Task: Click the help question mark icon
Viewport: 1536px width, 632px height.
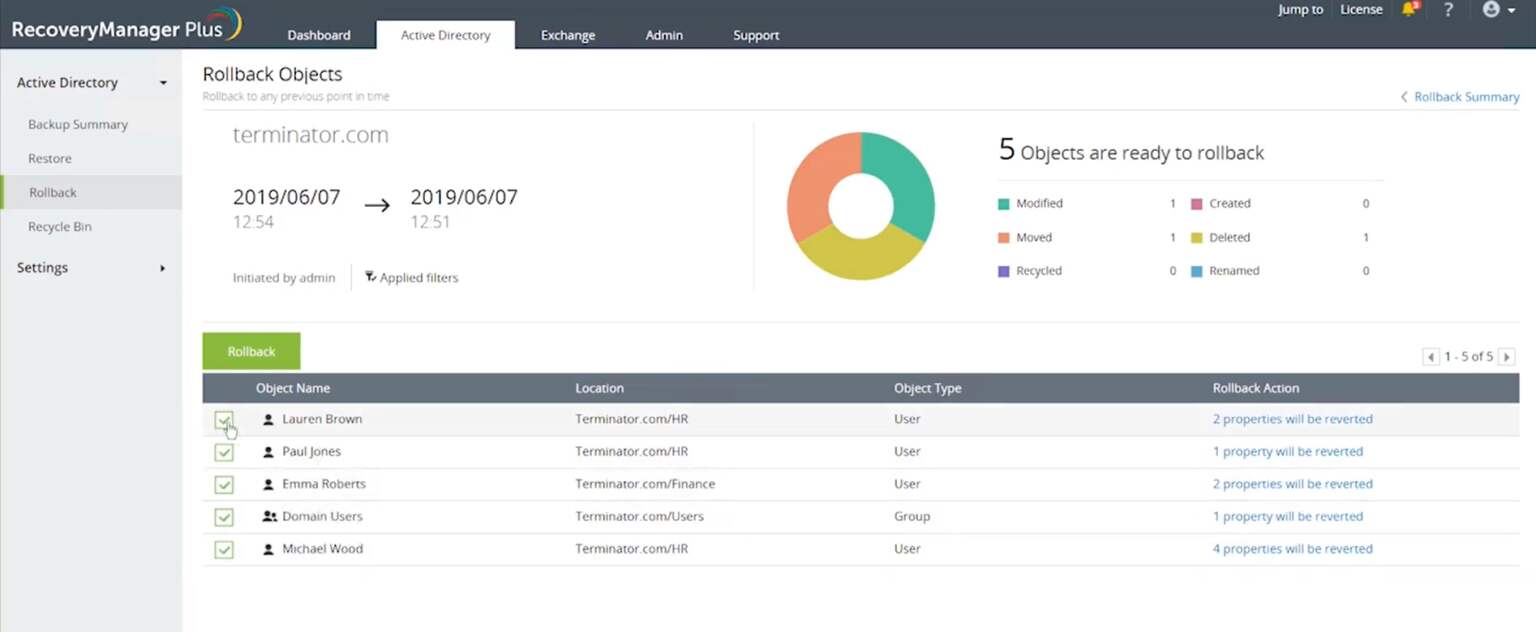Action: (x=1448, y=9)
